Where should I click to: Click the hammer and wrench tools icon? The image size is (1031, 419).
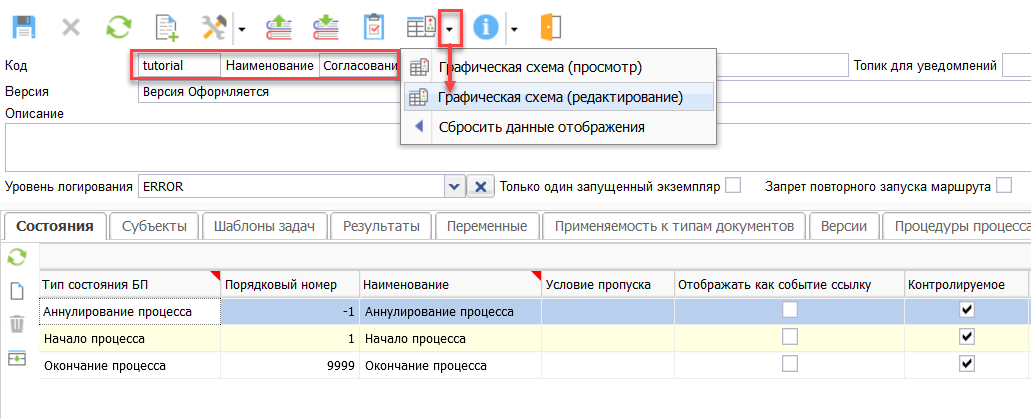(x=214, y=26)
